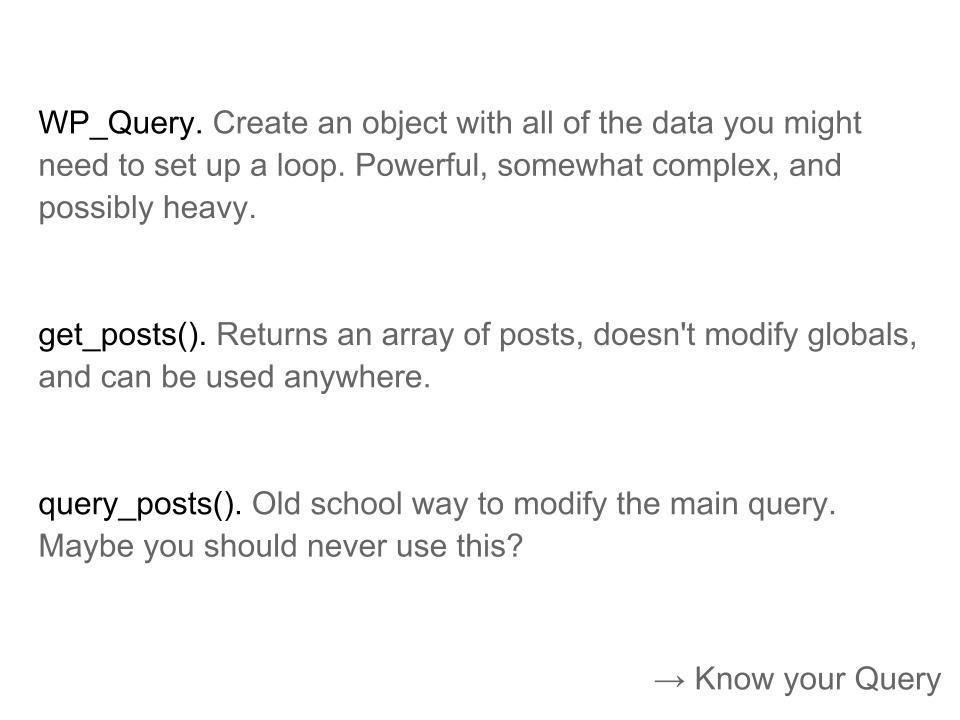Click the words 'need to set up a loop.'
The image size is (960, 720).
192,166
